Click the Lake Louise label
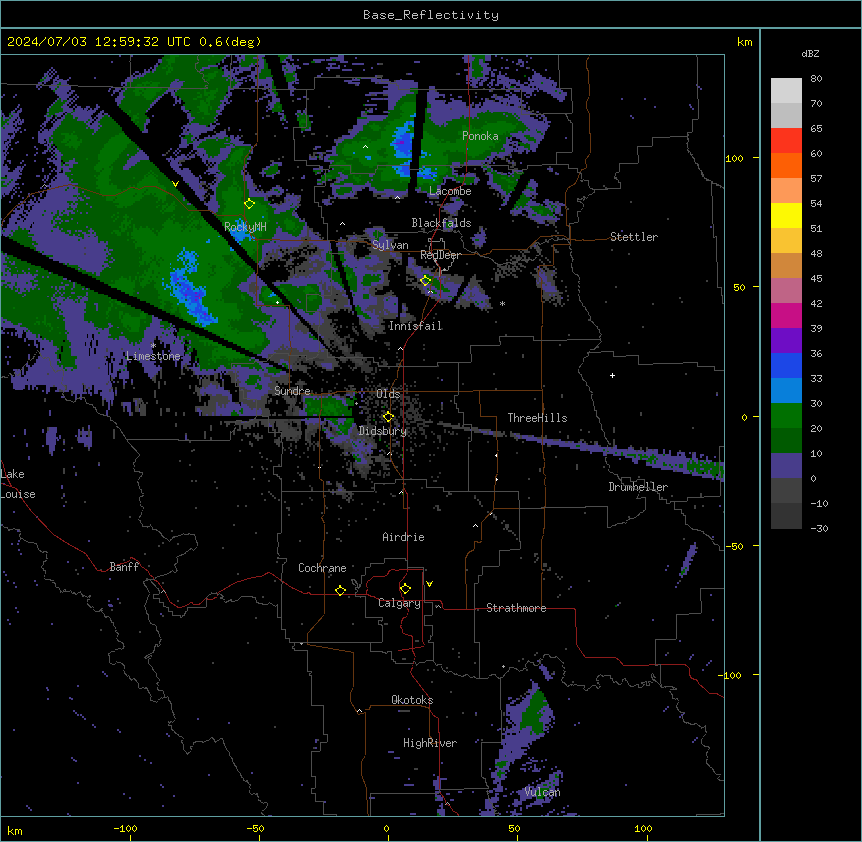This screenshot has height=842, width=862. pos(18,484)
